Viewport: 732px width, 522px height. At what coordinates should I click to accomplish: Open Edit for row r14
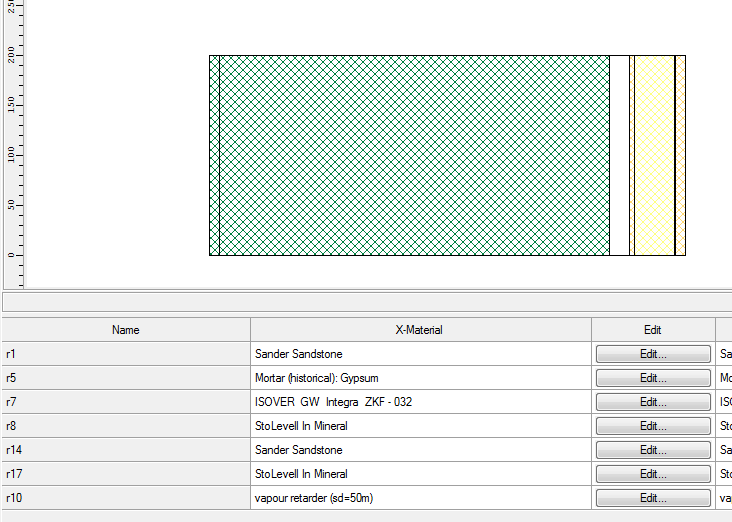pyautogui.click(x=653, y=450)
